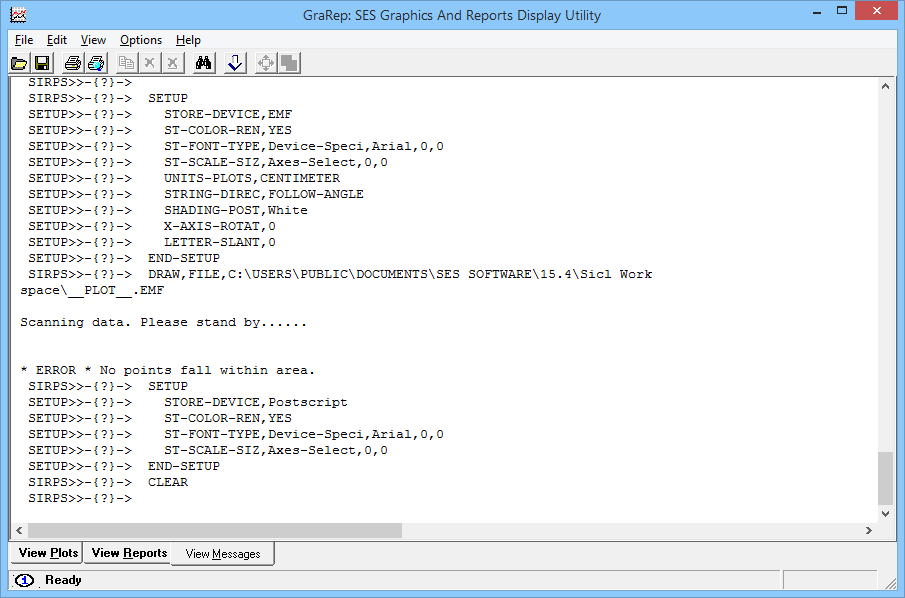Click the horizontal scrollbar thumb
Screen dimensions: 905x598
click(x=215, y=530)
